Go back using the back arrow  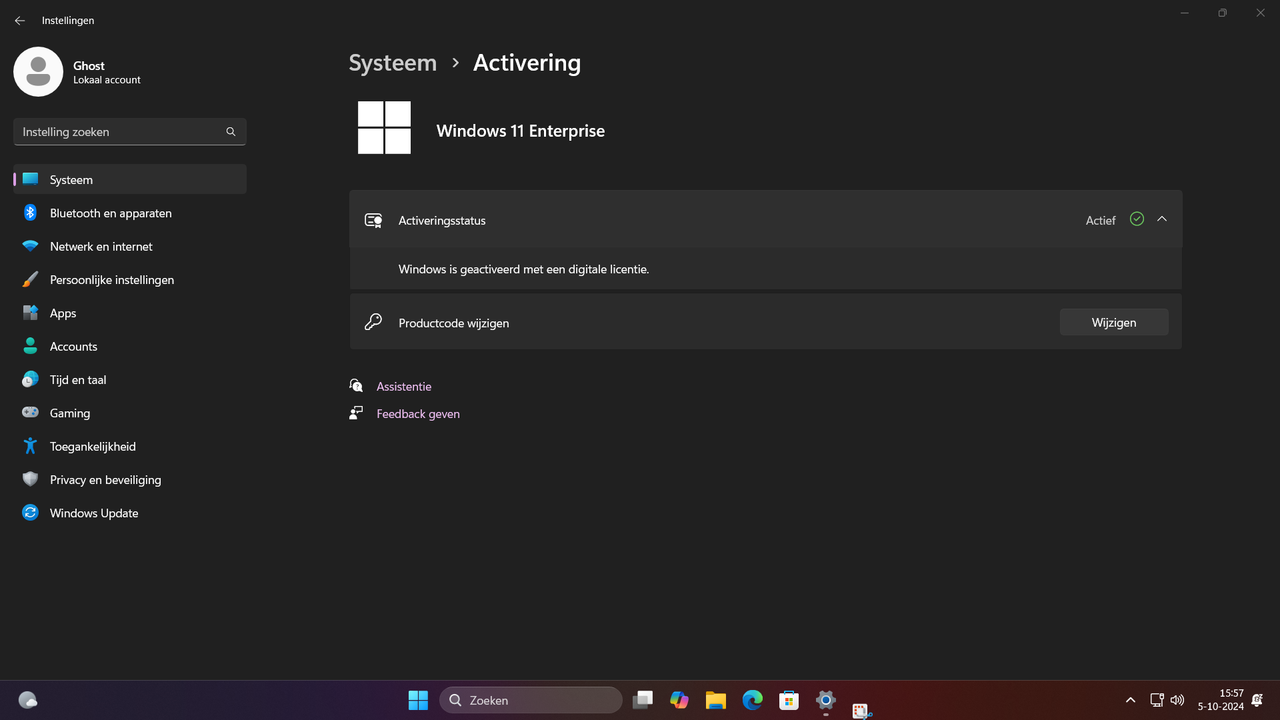click(20, 20)
